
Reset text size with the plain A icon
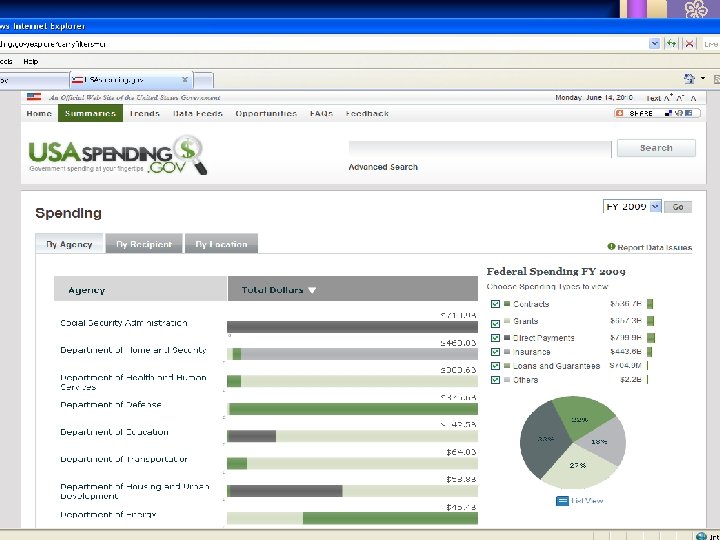click(693, 98)
